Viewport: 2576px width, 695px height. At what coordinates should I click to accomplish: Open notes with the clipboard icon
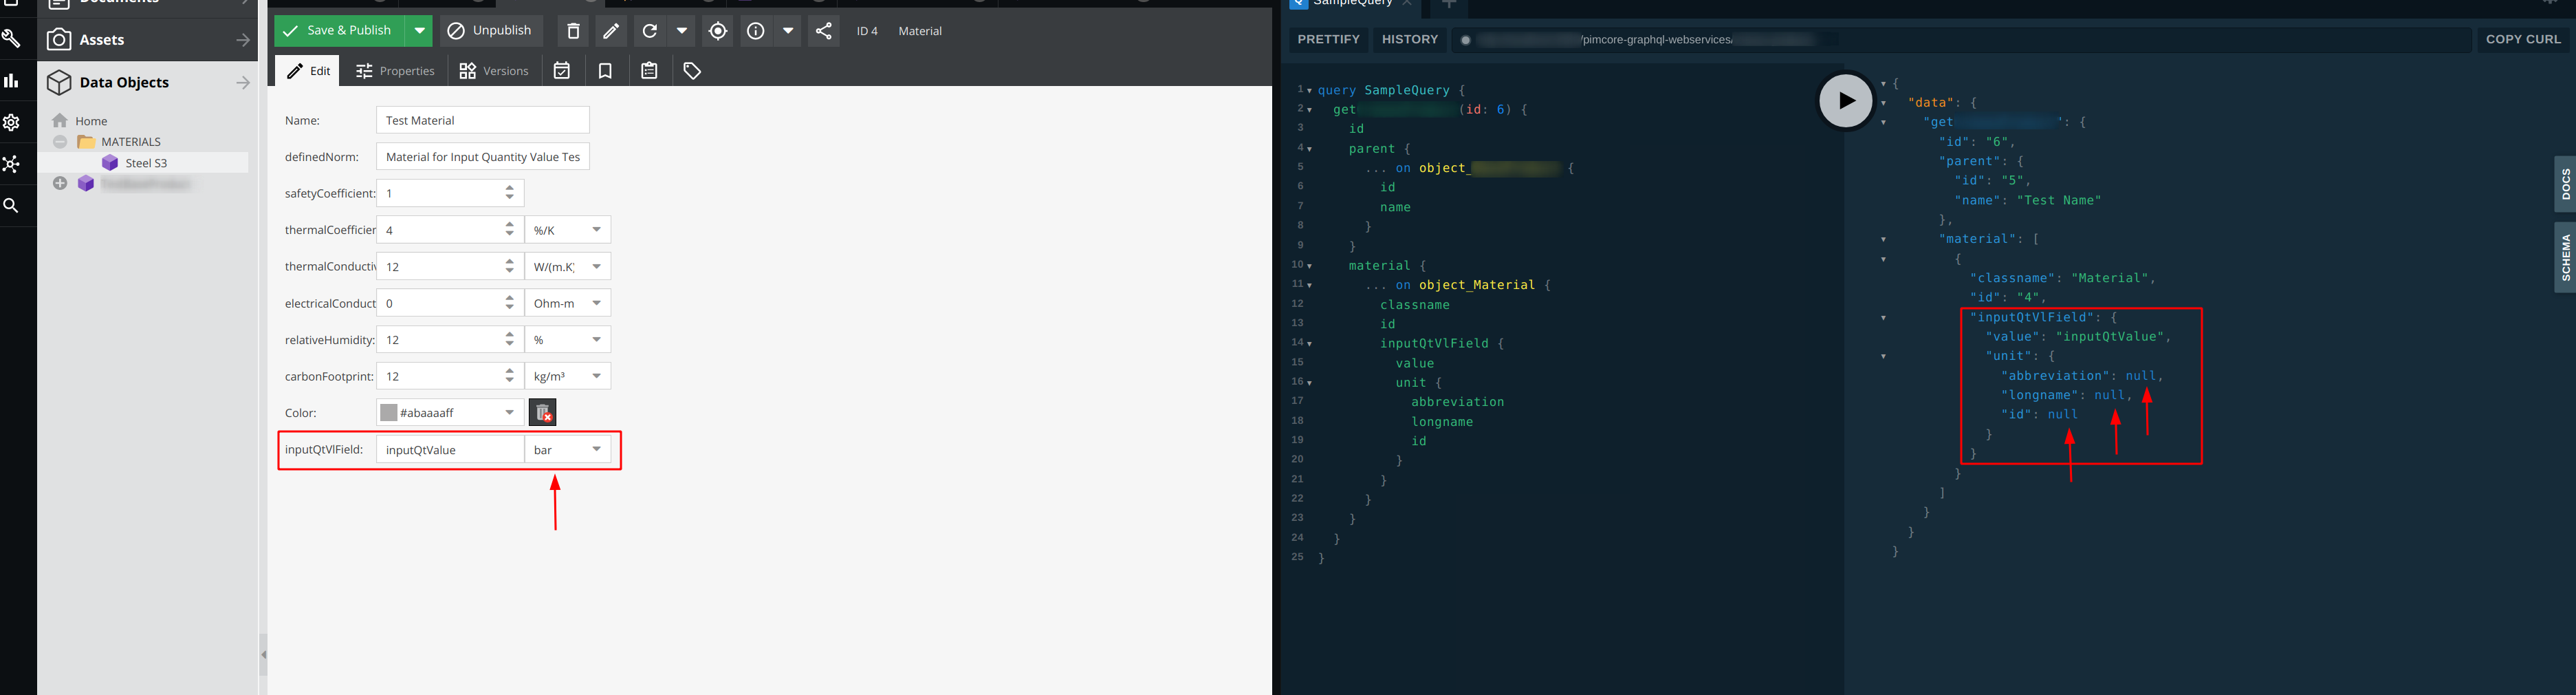649,70
